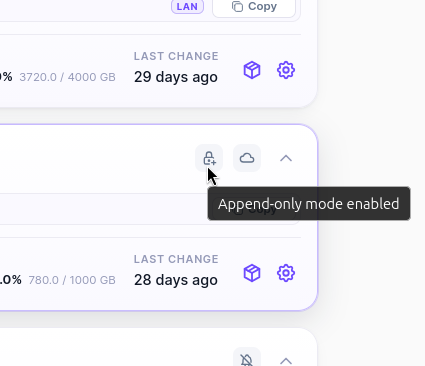Select the 780.0 / 1000 GB usage text
Image resolution: width=425 pixels, height=366 pixels.
coord(72,280)
